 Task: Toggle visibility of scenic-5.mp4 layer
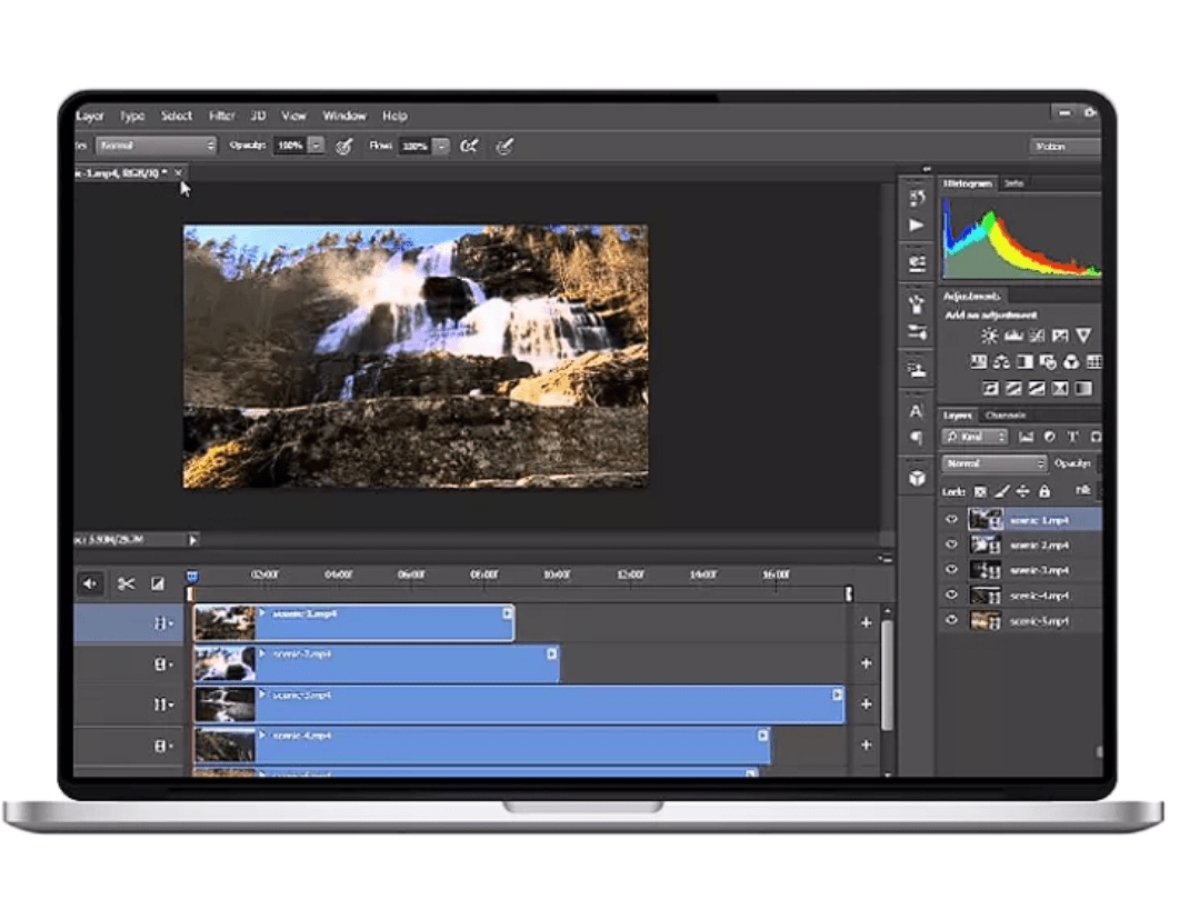tap(951, 621)
